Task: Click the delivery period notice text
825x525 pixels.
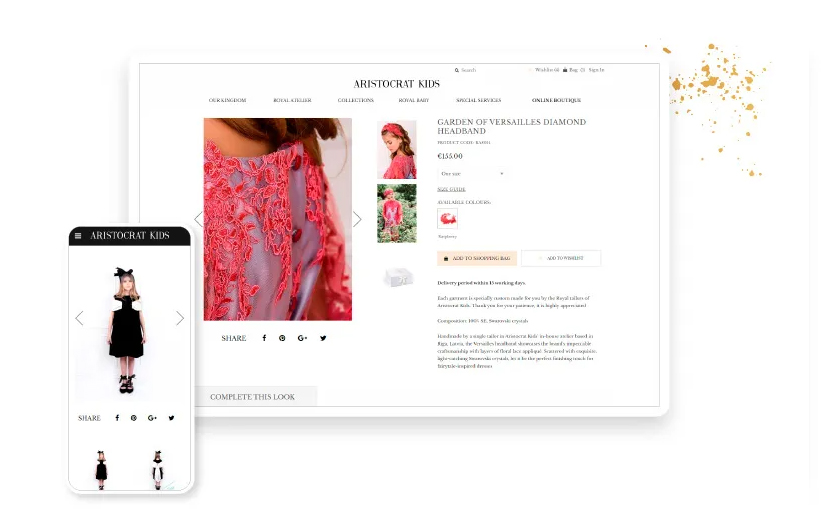Action: [481, 283]
